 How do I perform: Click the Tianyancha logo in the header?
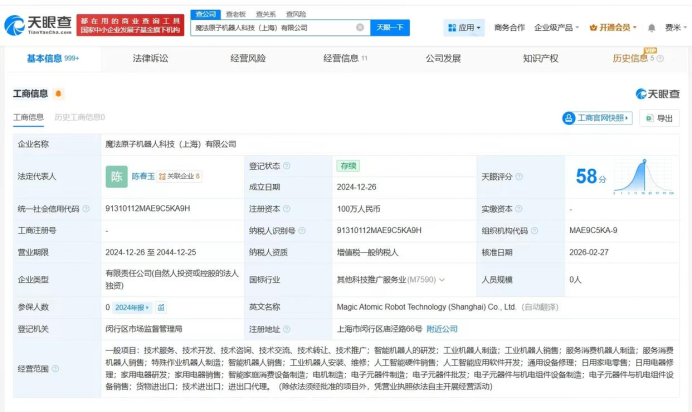(x=38, y=25)
